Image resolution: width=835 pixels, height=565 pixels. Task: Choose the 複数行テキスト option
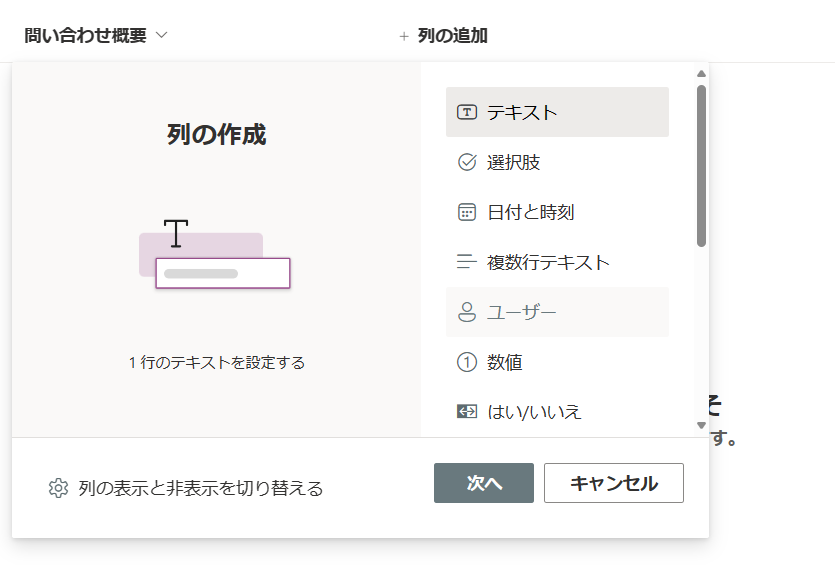coord(548,262)
